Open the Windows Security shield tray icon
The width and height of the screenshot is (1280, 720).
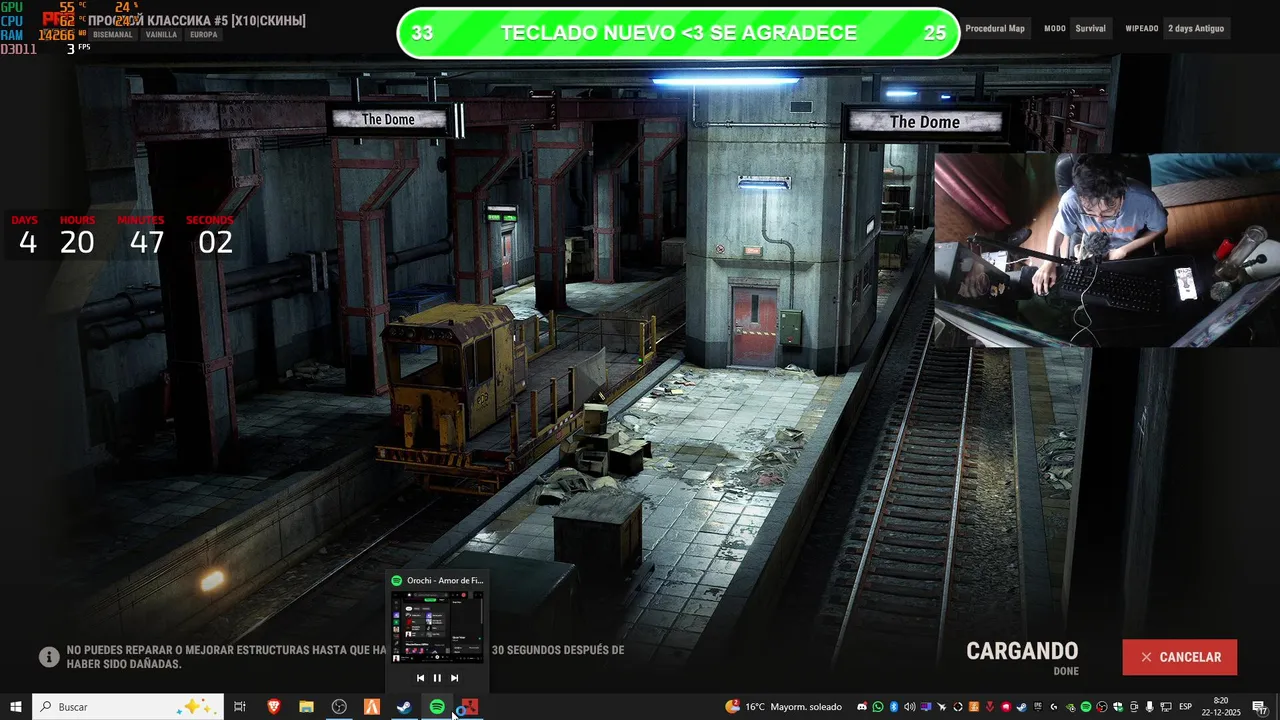(x=1117, y=707)
